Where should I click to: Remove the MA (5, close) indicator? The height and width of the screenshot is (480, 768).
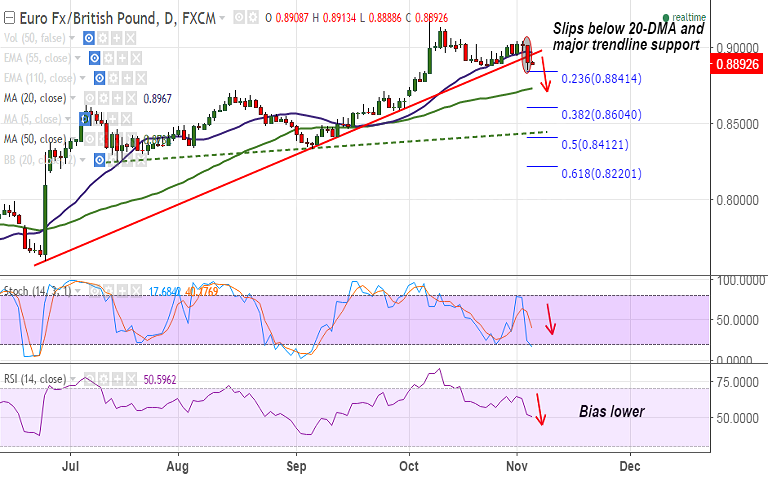tap(126, 119)
